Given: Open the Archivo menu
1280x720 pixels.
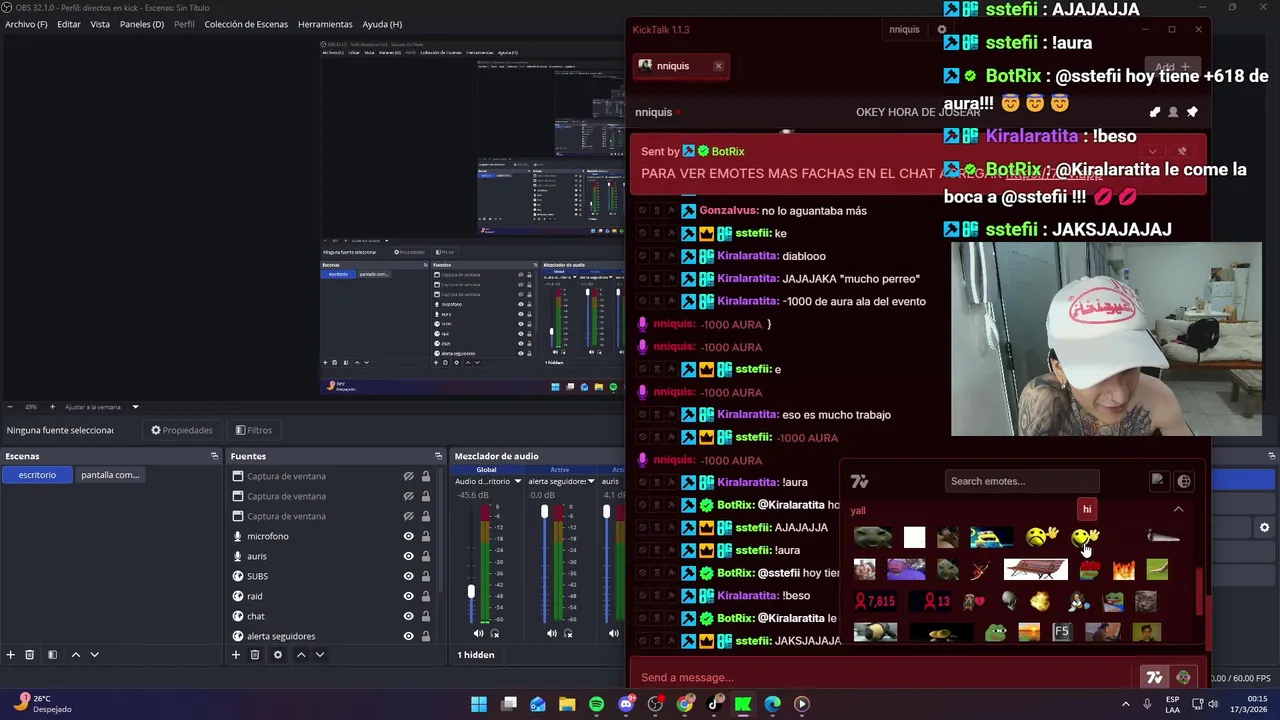Looking at the screenshot, I should [x=26, y=24].
